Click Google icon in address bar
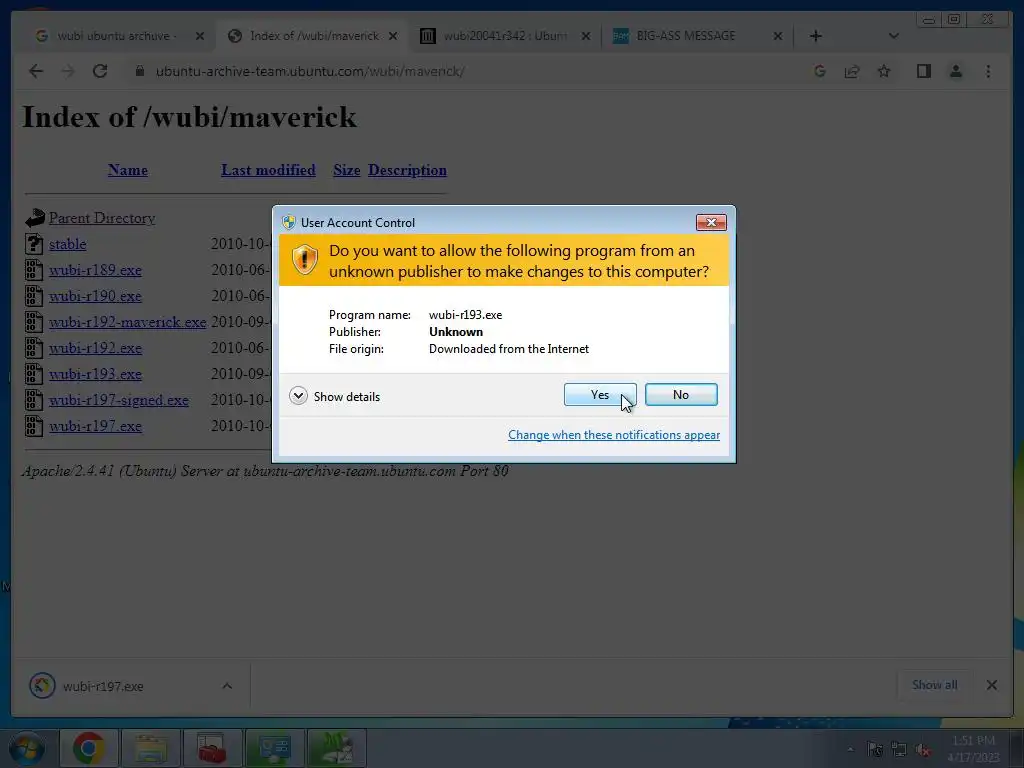The image size is (1024, 768). click(x=820, y=71)
